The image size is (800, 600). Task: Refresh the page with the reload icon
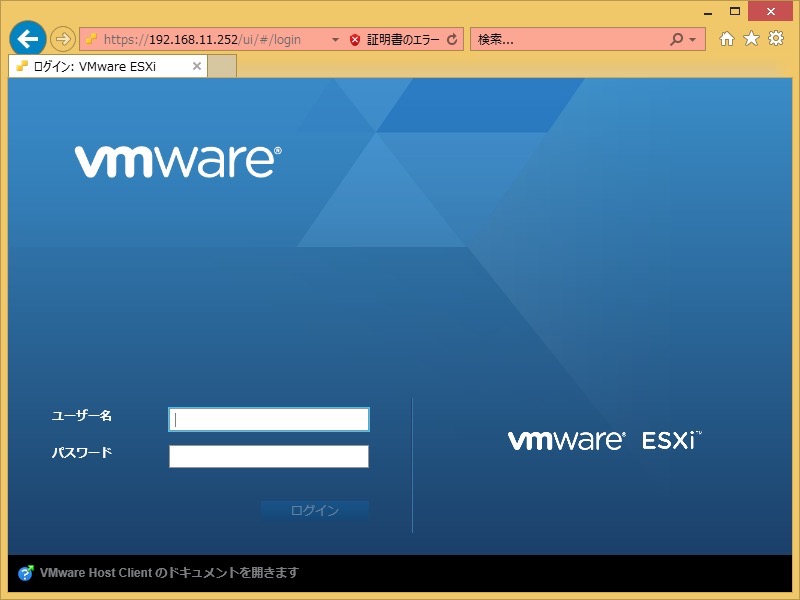tap(452, 39)
